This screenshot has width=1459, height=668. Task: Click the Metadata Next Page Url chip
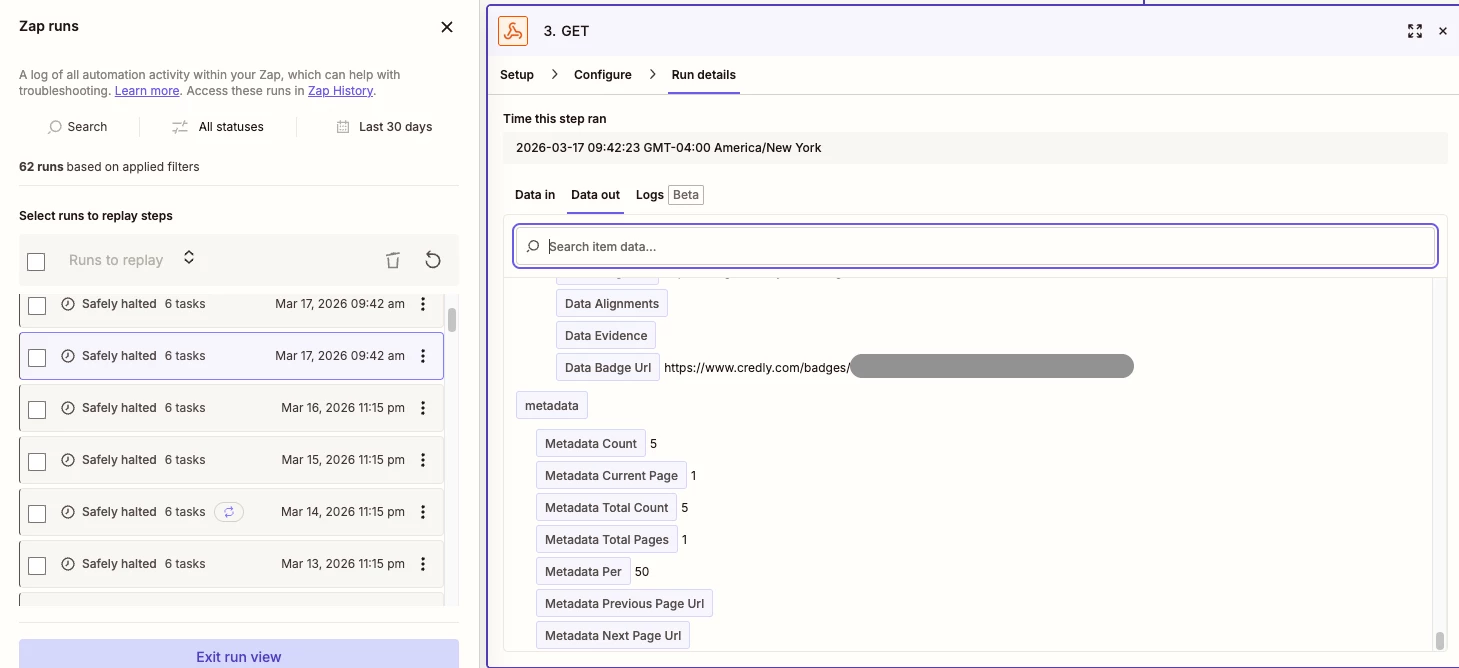tap(613, 636)
